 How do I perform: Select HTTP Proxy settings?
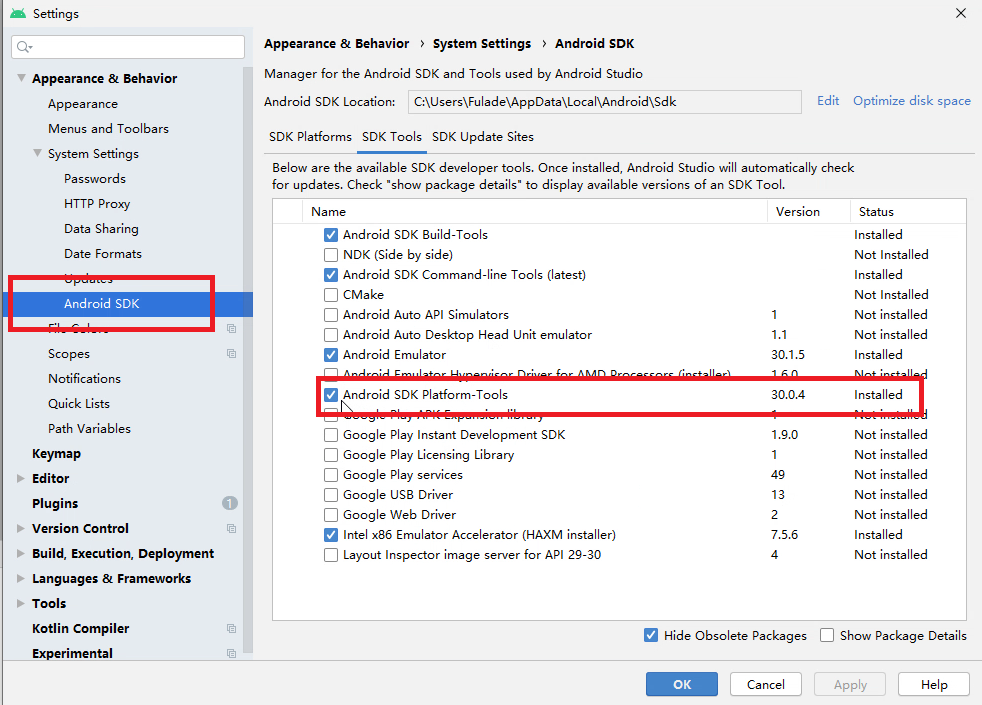pyautogui.click(x=97, y=203)
